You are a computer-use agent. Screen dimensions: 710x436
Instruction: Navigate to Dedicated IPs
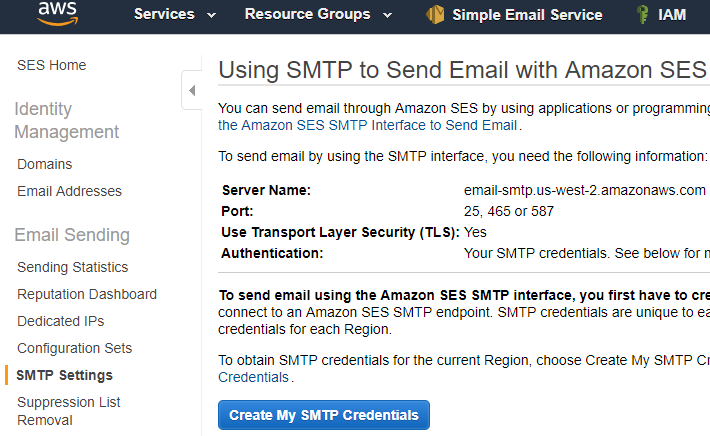tap(60, 321)
